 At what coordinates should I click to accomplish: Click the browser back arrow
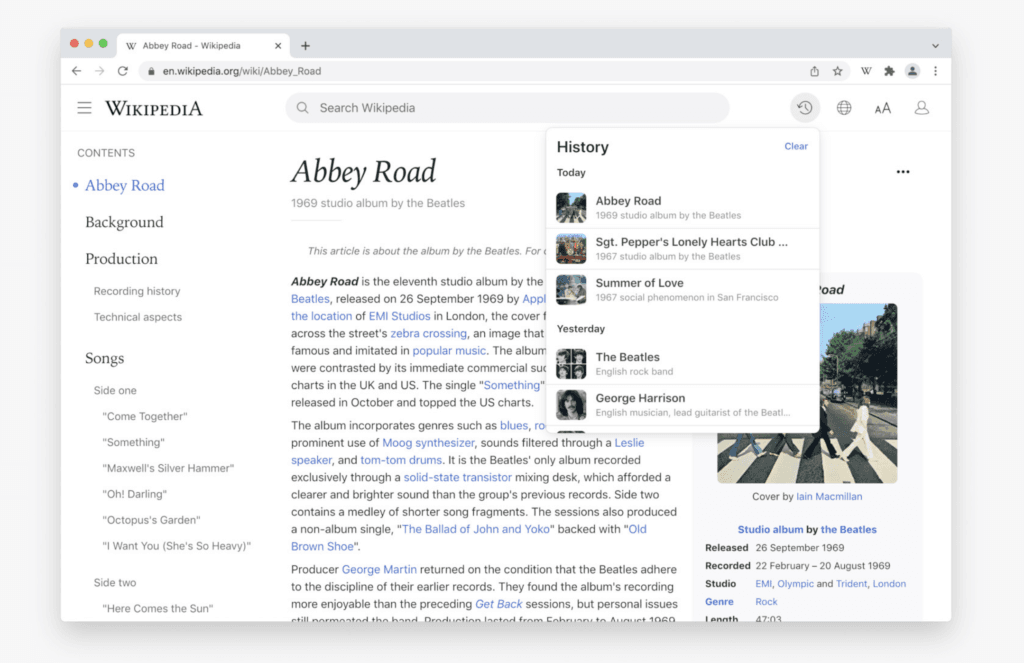(76, 71)
